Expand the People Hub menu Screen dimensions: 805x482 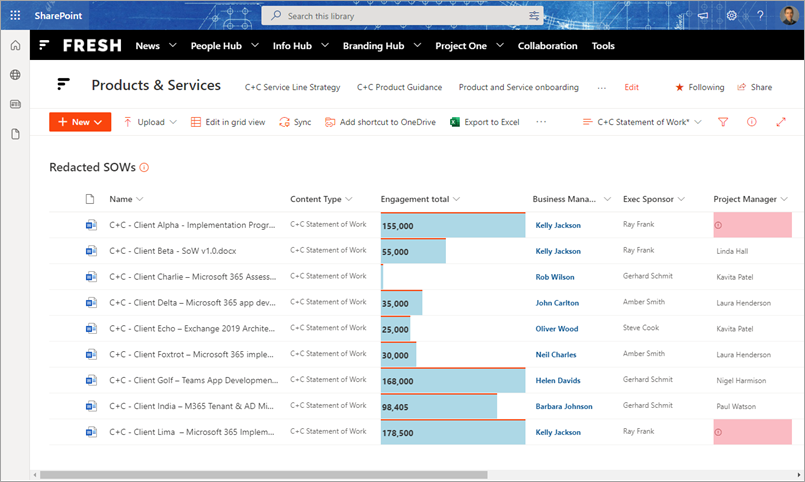255,46
